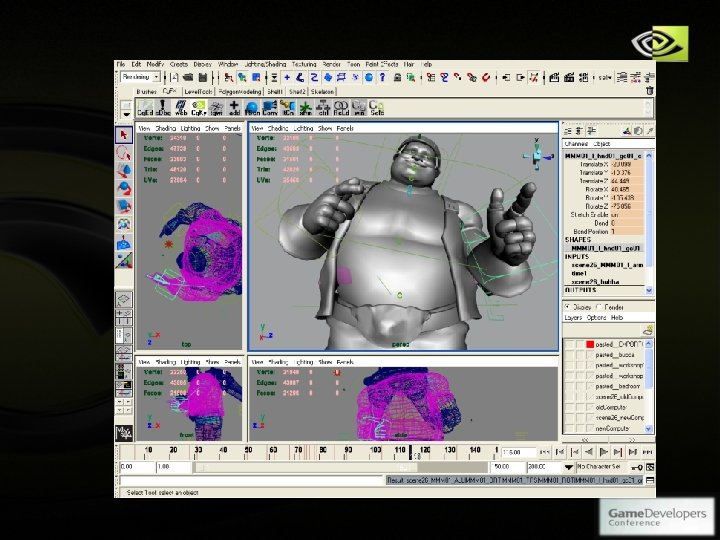Select the arrow Select tool in toolbox

(x=124, y=135)
